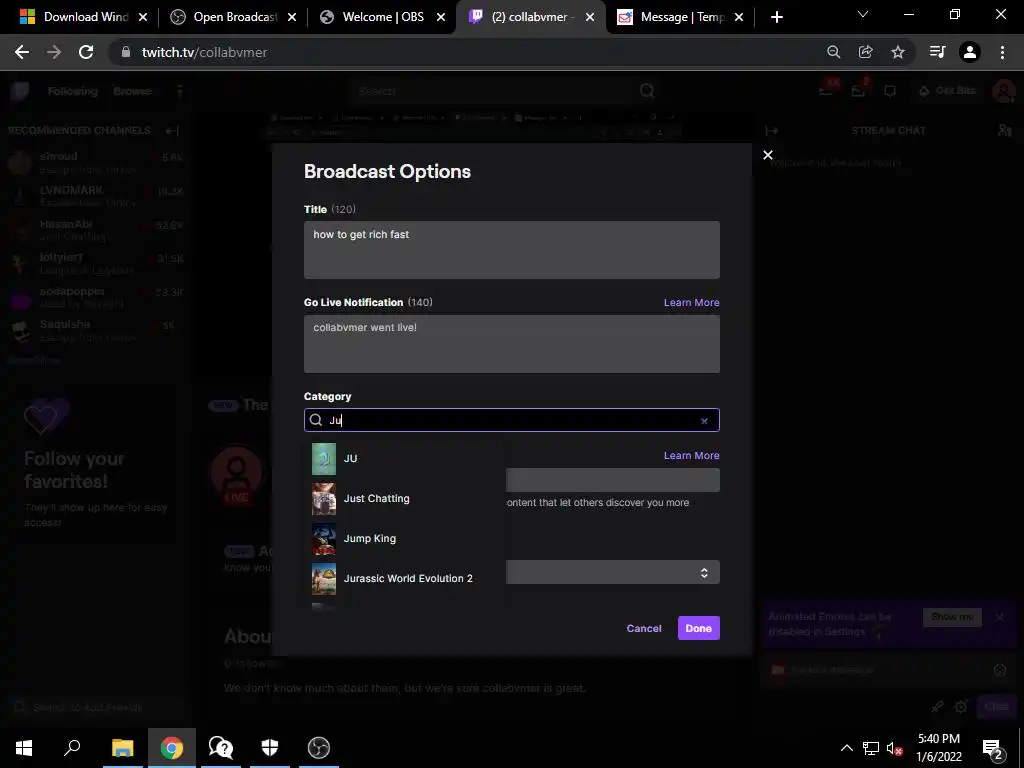
Task: Close the collabvmer Twitch tab
Action: pyautogui.click(x=590, y=17)
